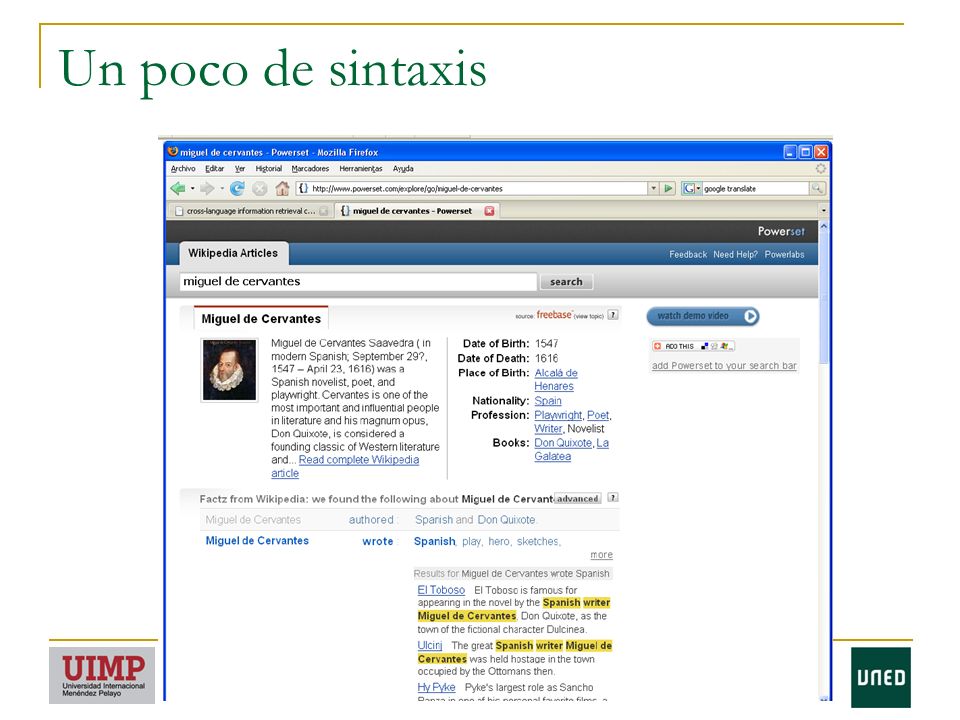Open the Feedback link

(688, 254)
